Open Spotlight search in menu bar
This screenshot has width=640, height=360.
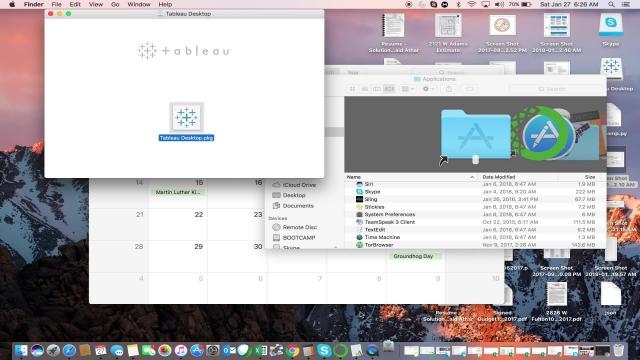point(611,4)
